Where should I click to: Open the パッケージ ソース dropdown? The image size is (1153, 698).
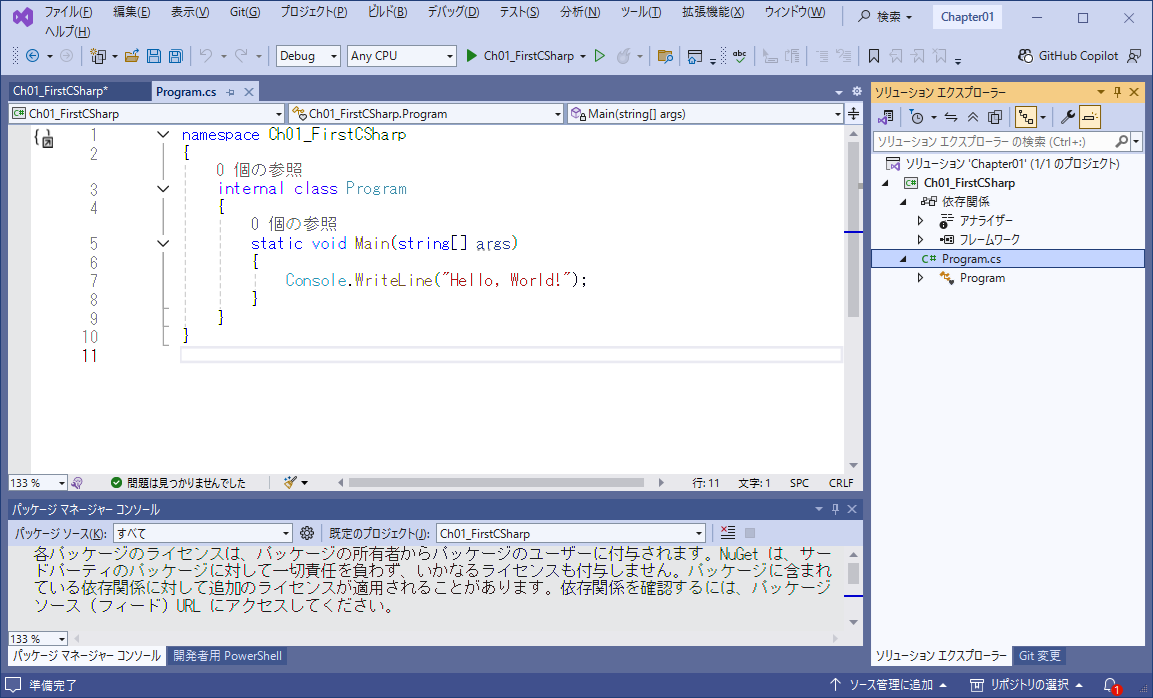204,533
